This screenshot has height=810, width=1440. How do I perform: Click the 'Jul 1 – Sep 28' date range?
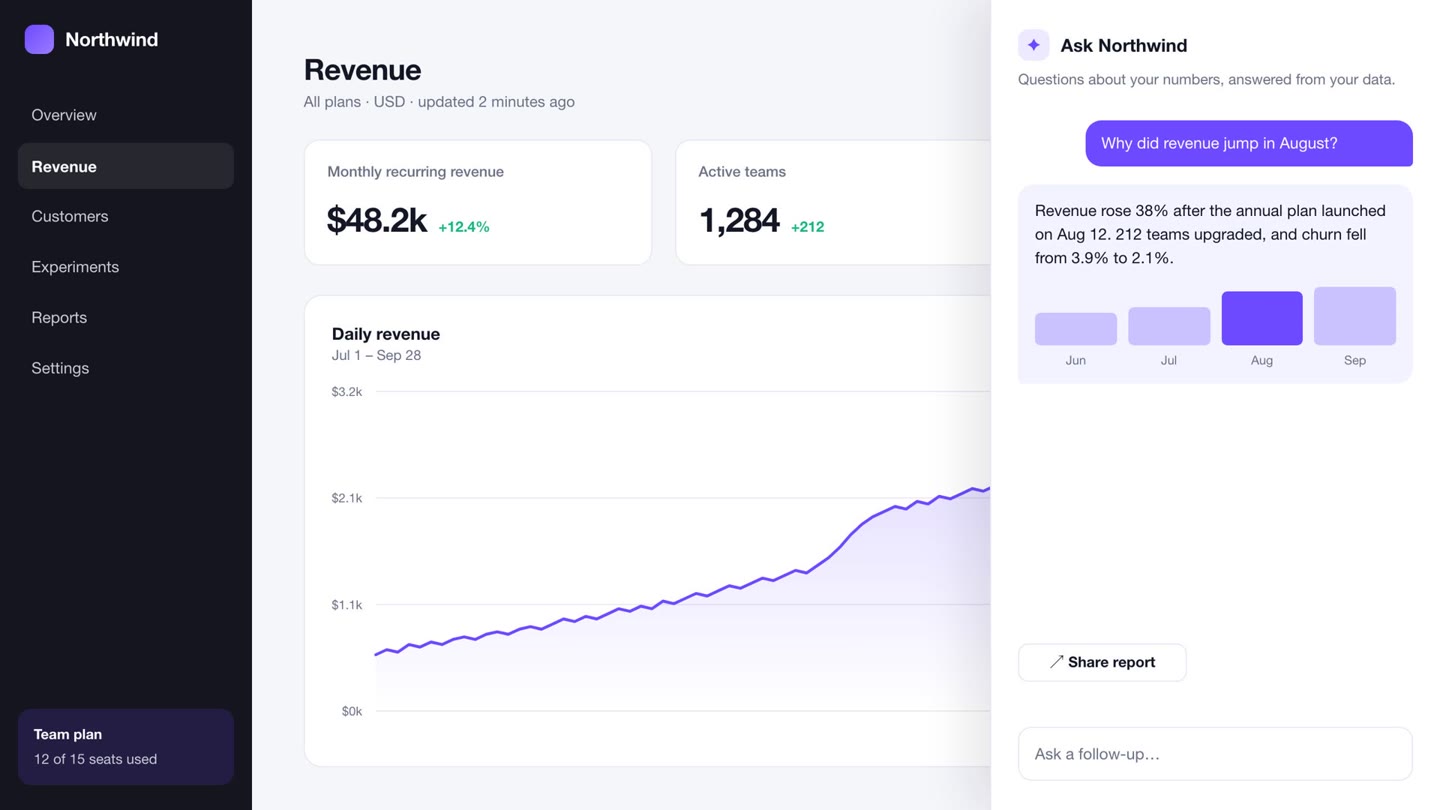pos(376,355)
